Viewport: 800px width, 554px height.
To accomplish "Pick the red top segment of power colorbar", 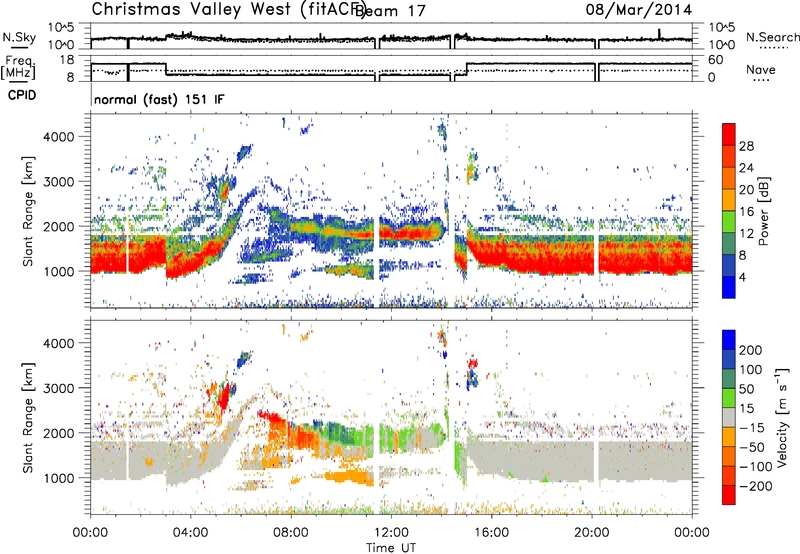I will tap(729, 135).
